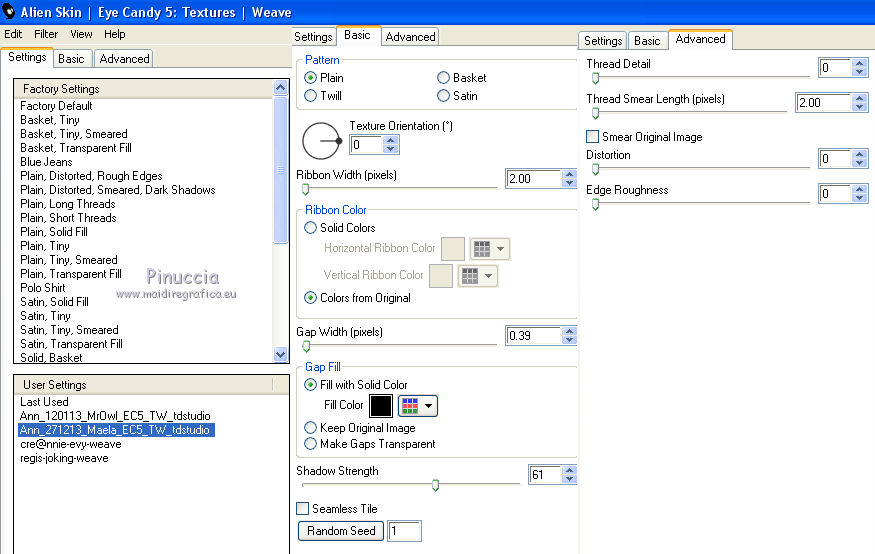
Task: Select Satin, Solid Fill preset
Action: pyautogui.click(x=54, y=302)
